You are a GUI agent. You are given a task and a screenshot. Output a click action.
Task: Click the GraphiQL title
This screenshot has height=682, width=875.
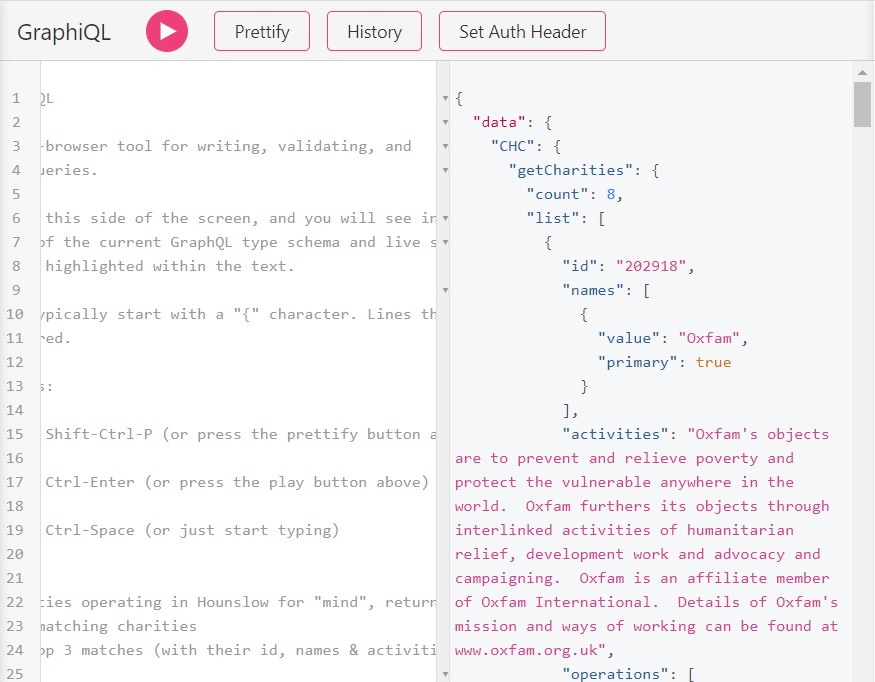tap(64, 32)
